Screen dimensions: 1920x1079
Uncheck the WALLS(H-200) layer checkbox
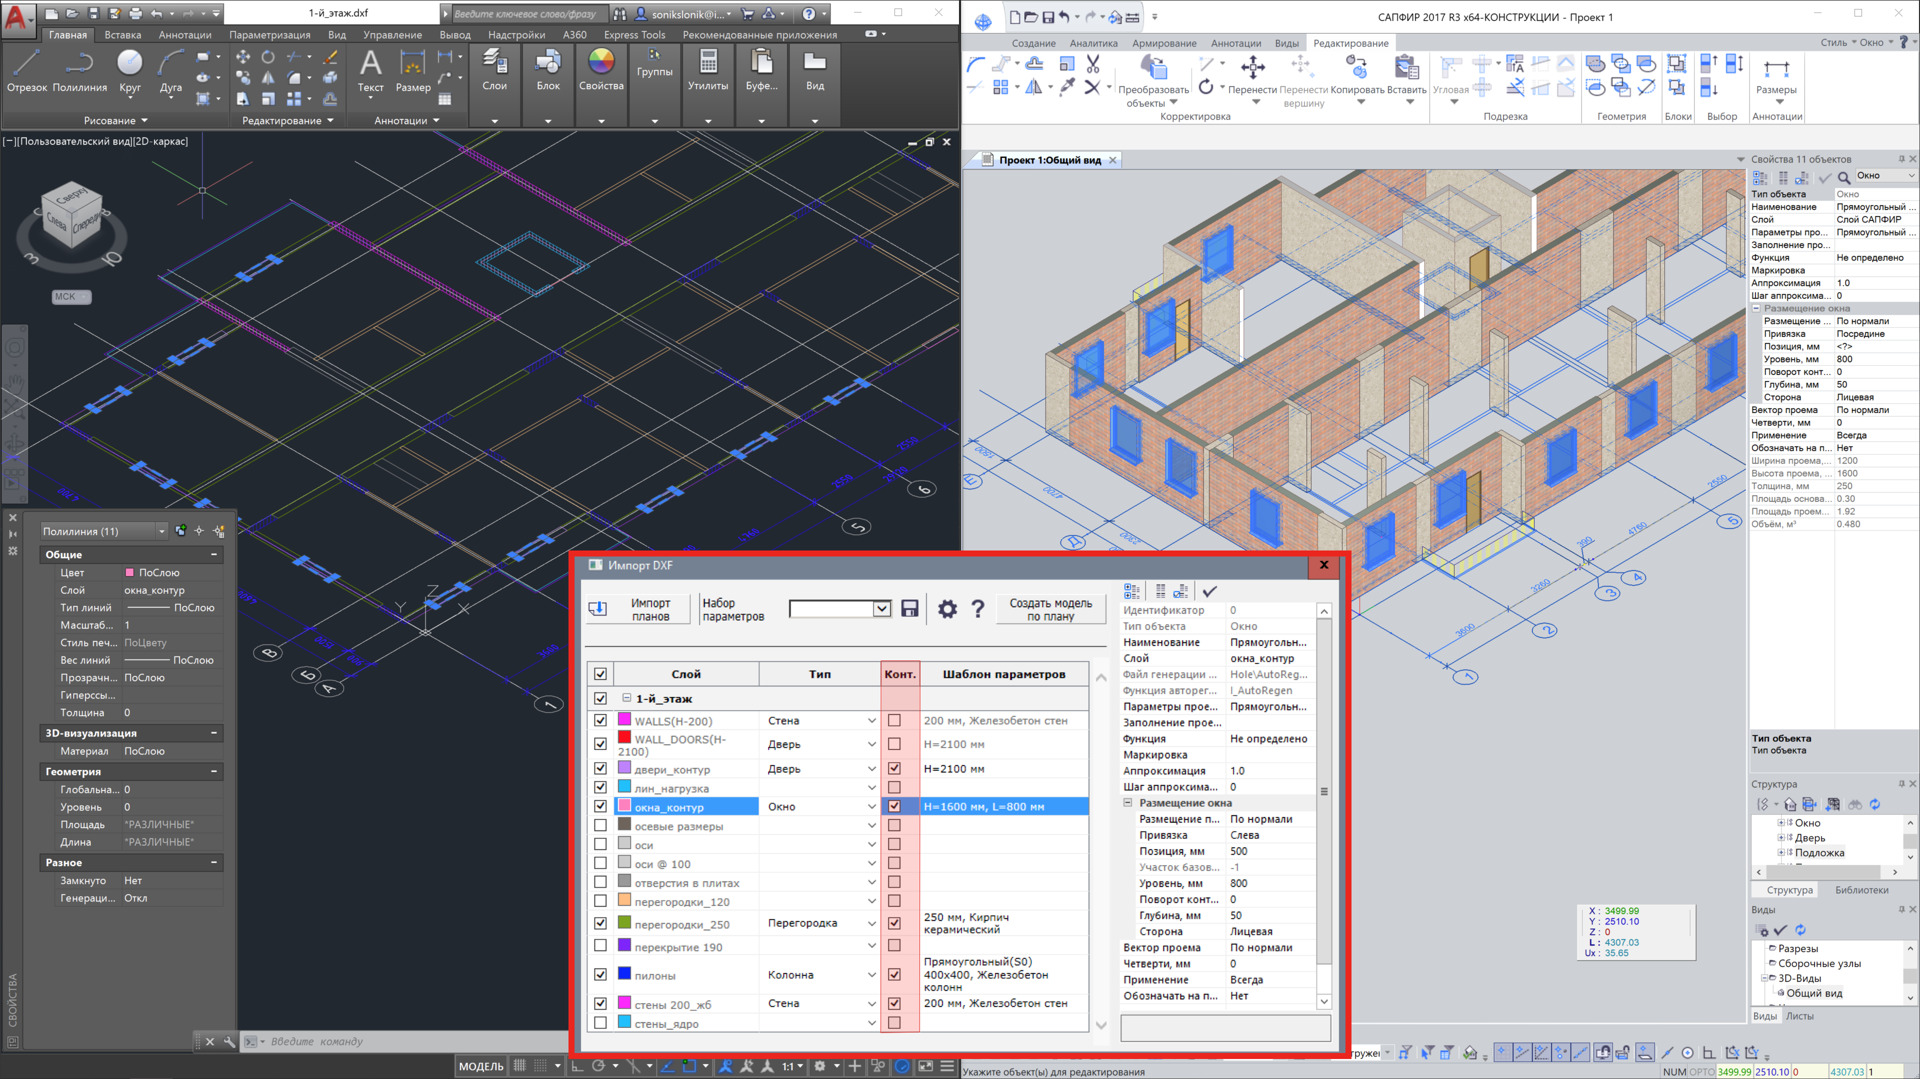(600, 720)
